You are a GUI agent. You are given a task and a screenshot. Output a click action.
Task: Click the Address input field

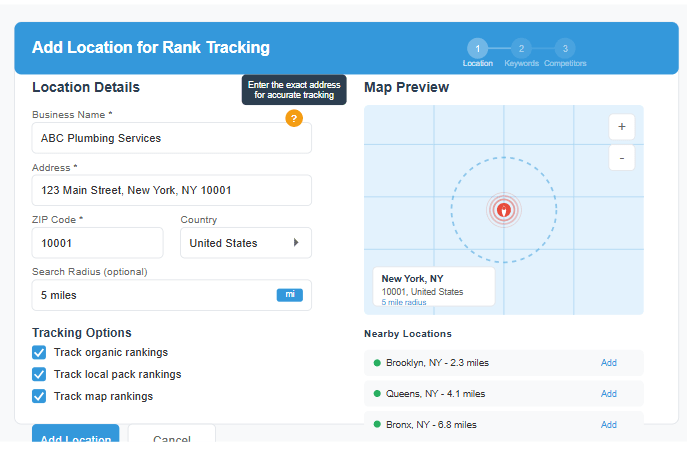click(x=171, y=190)
